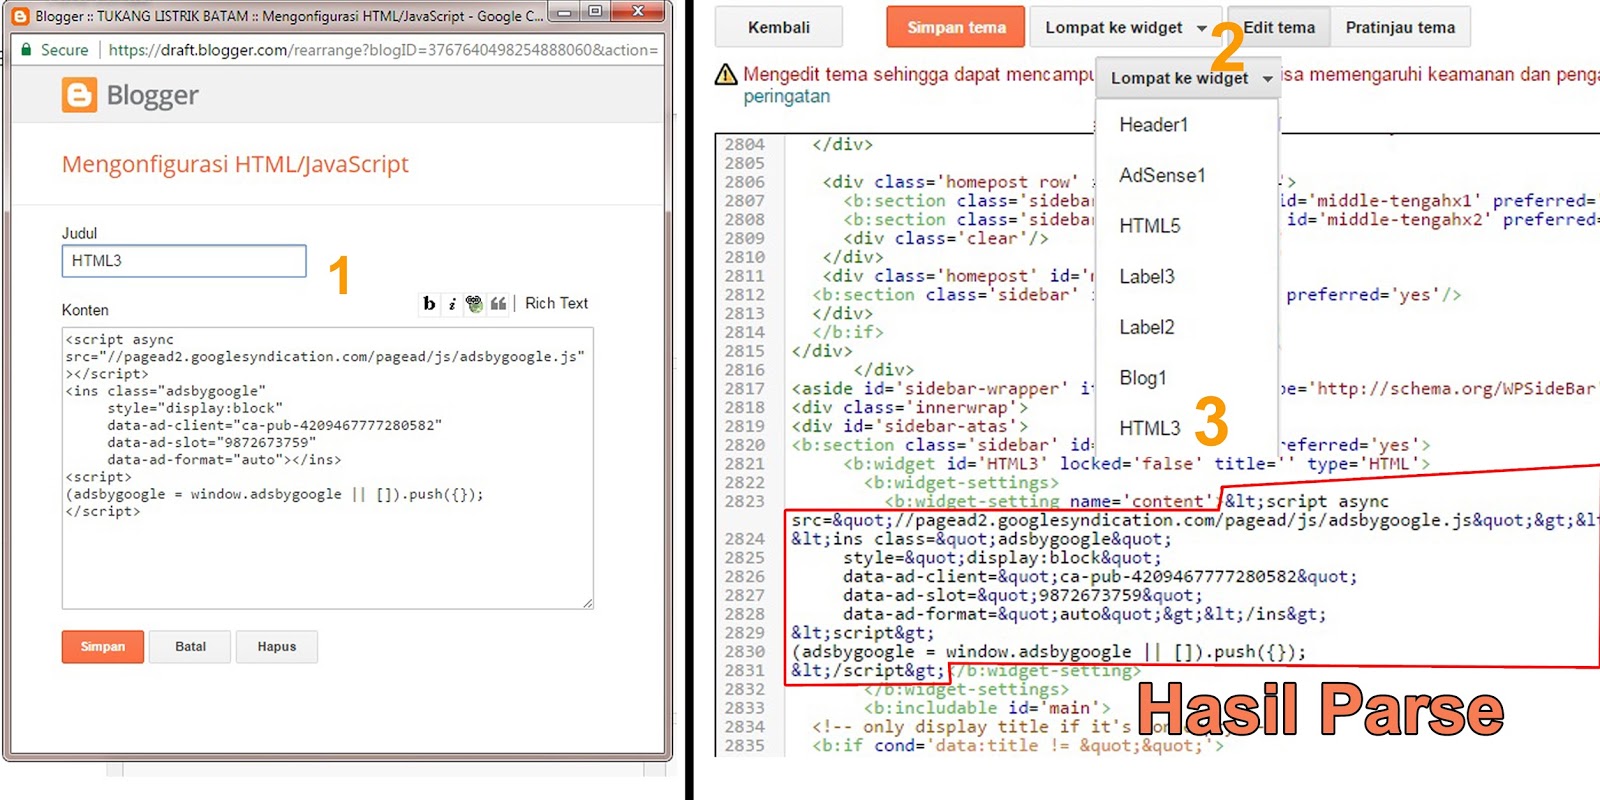Image resolution: width=1600 pixels, height=800 pixels.
Task: Click code text b:includable id='main'
Action: tap(987, 708)
